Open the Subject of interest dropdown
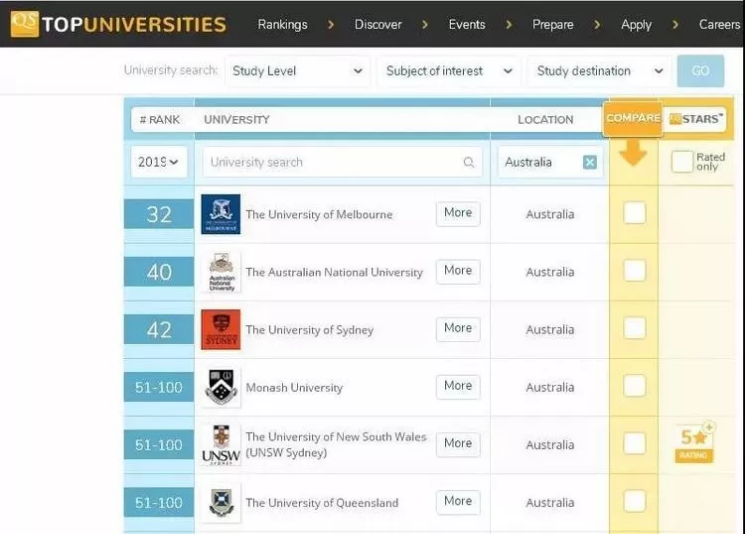 pos(449,71)
